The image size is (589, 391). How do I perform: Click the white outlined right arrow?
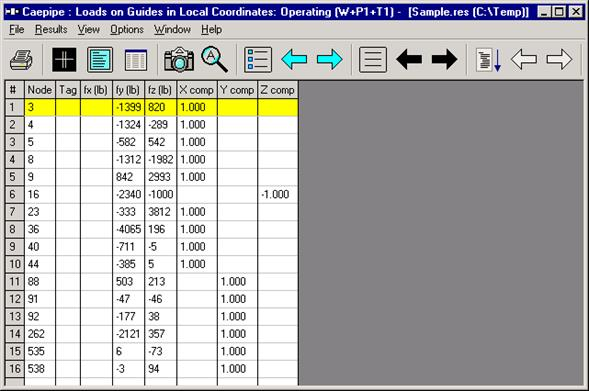pos(559,59)
